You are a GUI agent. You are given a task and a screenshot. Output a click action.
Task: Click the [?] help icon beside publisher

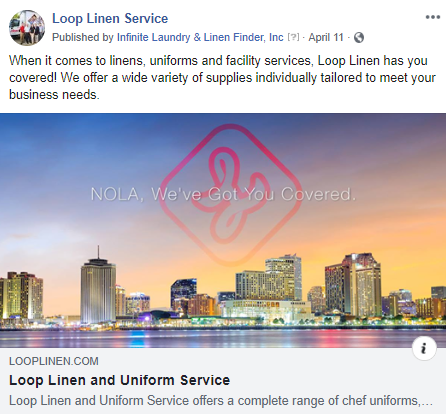point(293,37)
